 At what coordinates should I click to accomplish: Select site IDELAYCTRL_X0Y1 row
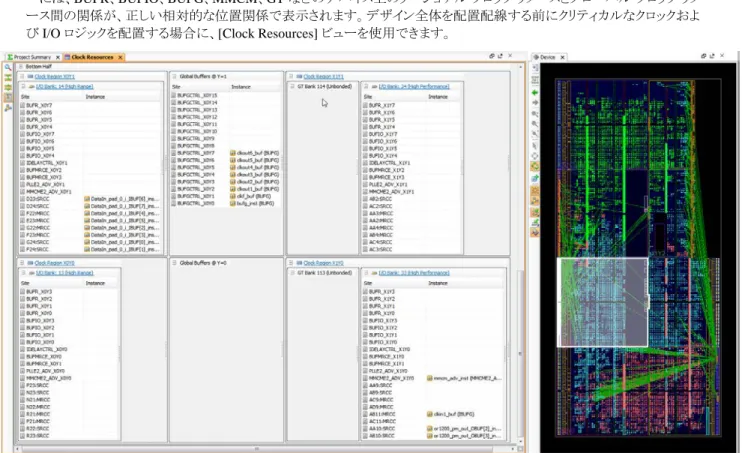pos(90,163)
